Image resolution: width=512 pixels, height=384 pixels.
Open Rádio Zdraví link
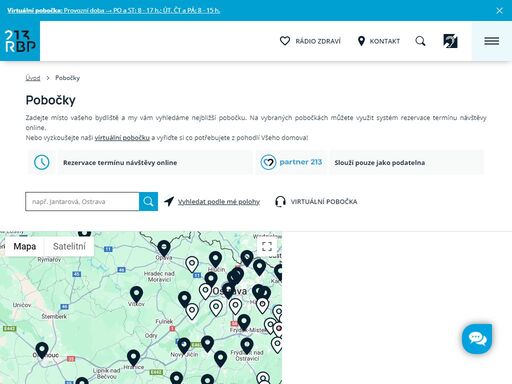point(310,41)
